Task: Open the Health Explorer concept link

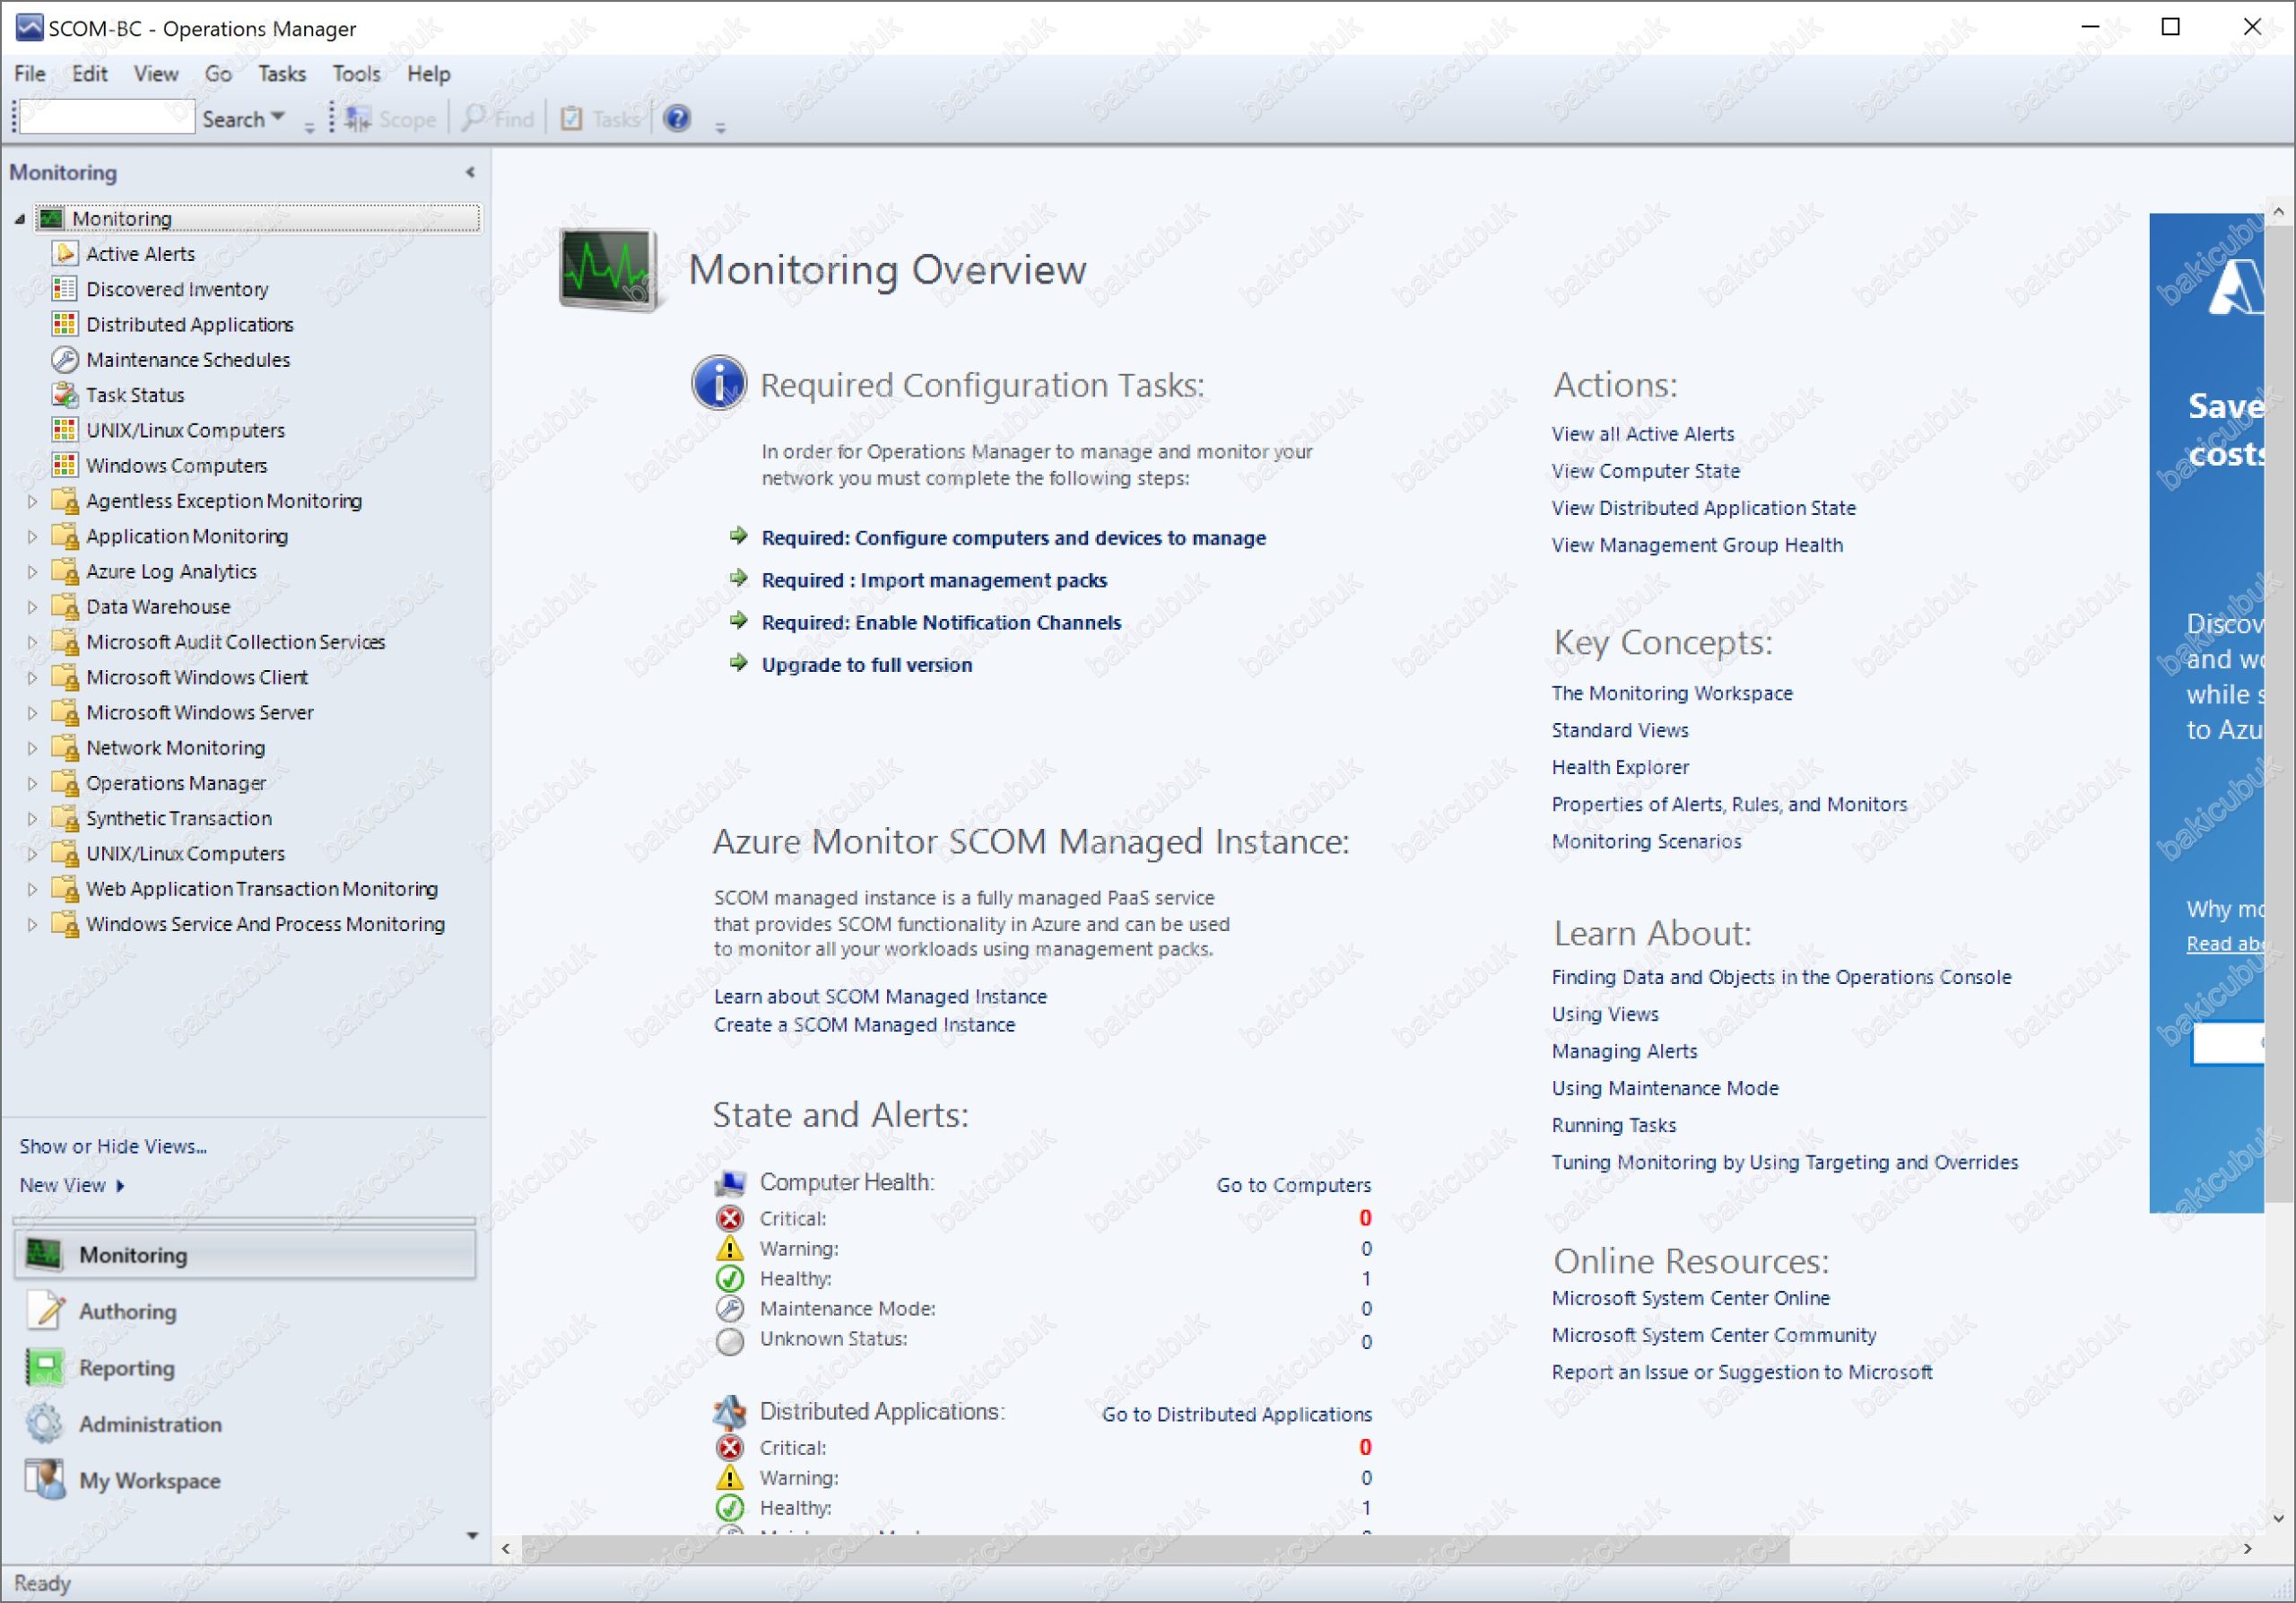Action: pyautogui.click(x=1620, y=766)
